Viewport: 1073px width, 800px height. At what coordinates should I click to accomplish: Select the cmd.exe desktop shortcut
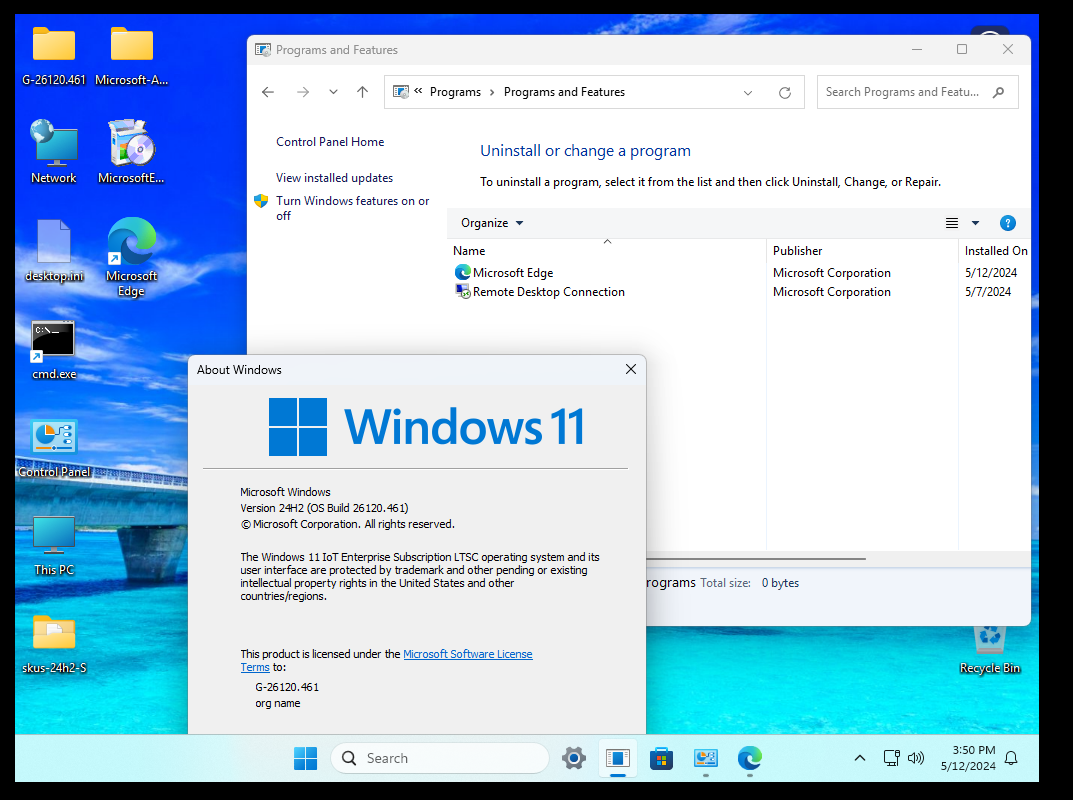coord(53,350)
